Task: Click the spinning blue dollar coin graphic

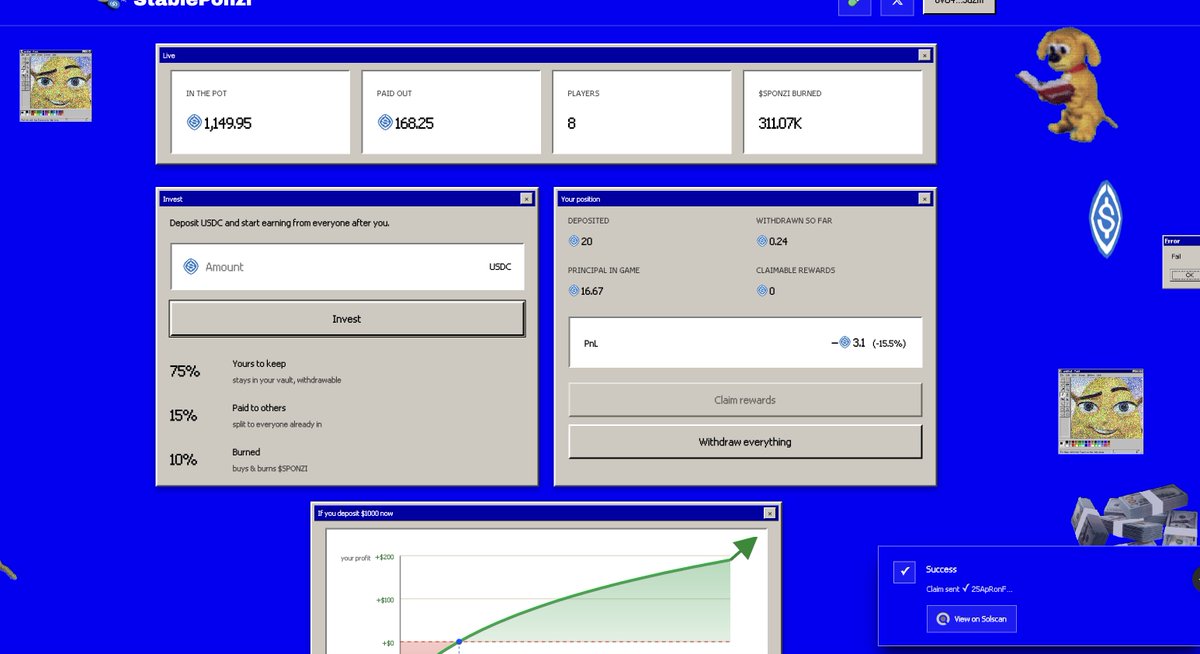Action: pyautogui.click(x=1105, y=219)
